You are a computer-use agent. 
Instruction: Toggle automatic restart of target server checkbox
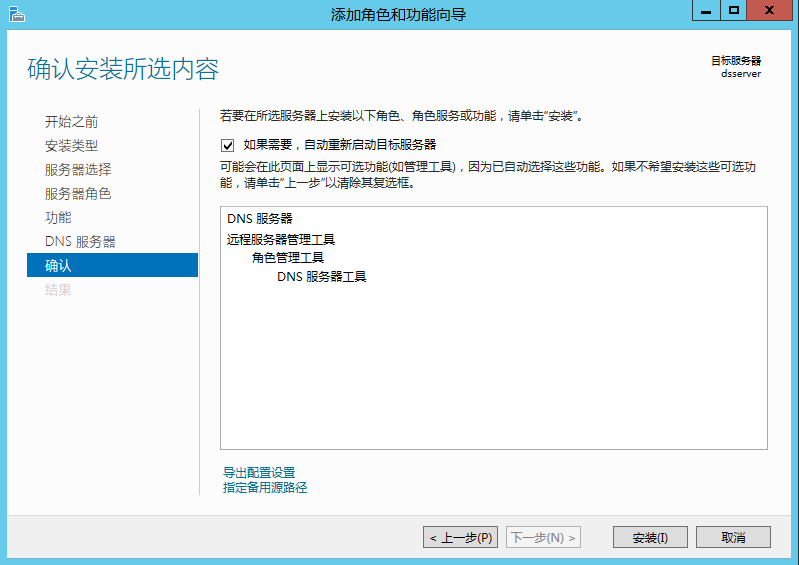tap(228, 145)
